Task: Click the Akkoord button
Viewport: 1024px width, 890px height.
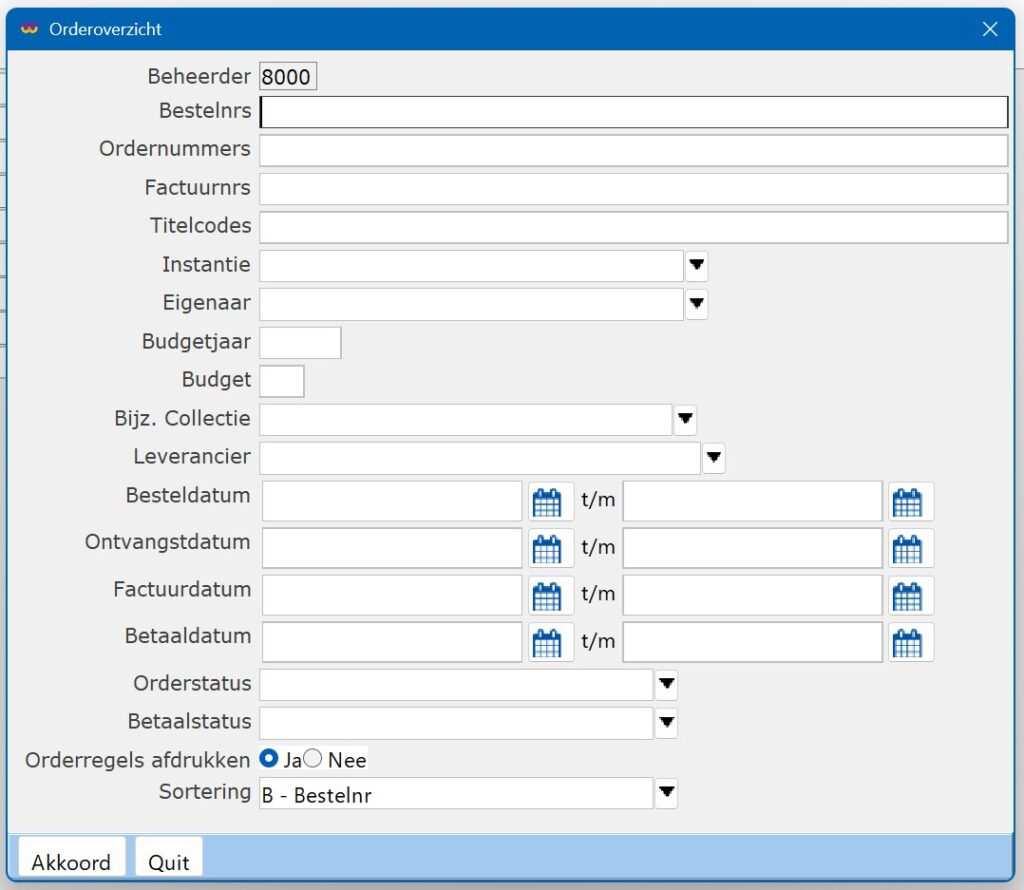Action: [71, 861]
